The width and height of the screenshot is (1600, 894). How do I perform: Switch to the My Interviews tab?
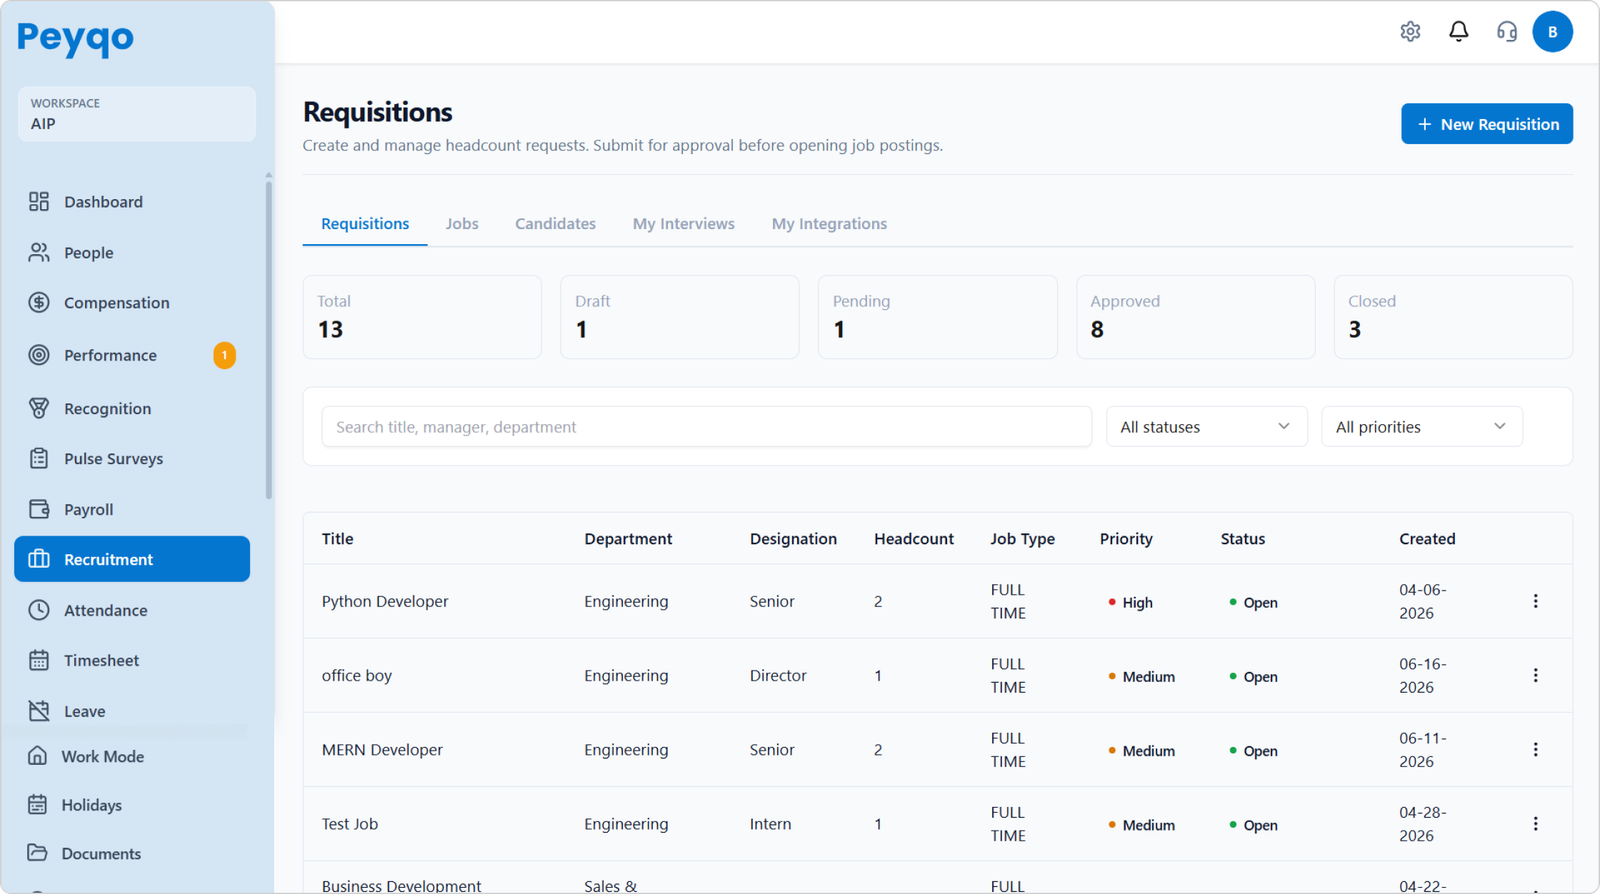pos(683,224)
